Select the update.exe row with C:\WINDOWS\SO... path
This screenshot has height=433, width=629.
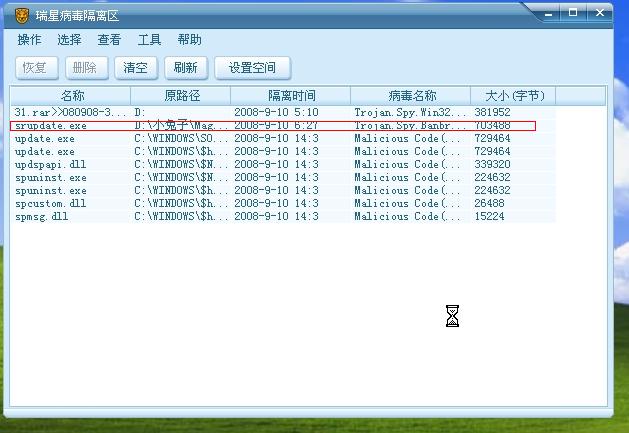(x=283, y=138)
